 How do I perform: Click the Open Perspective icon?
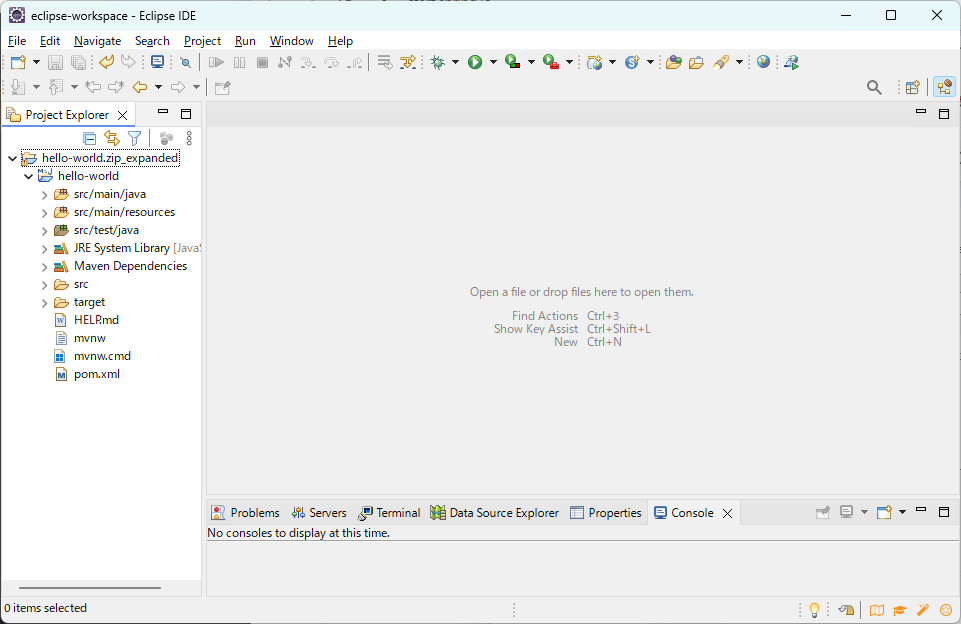(913, 88)
